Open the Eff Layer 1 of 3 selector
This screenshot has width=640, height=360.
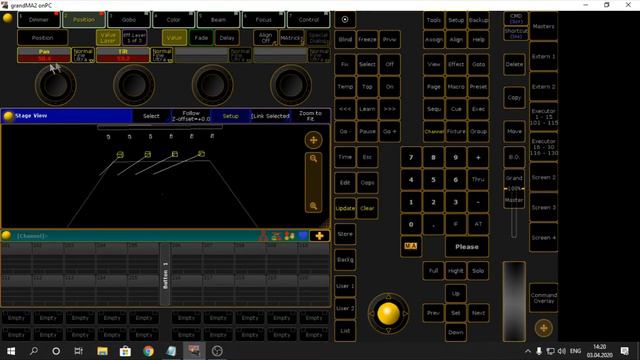[x=135, y=38]
